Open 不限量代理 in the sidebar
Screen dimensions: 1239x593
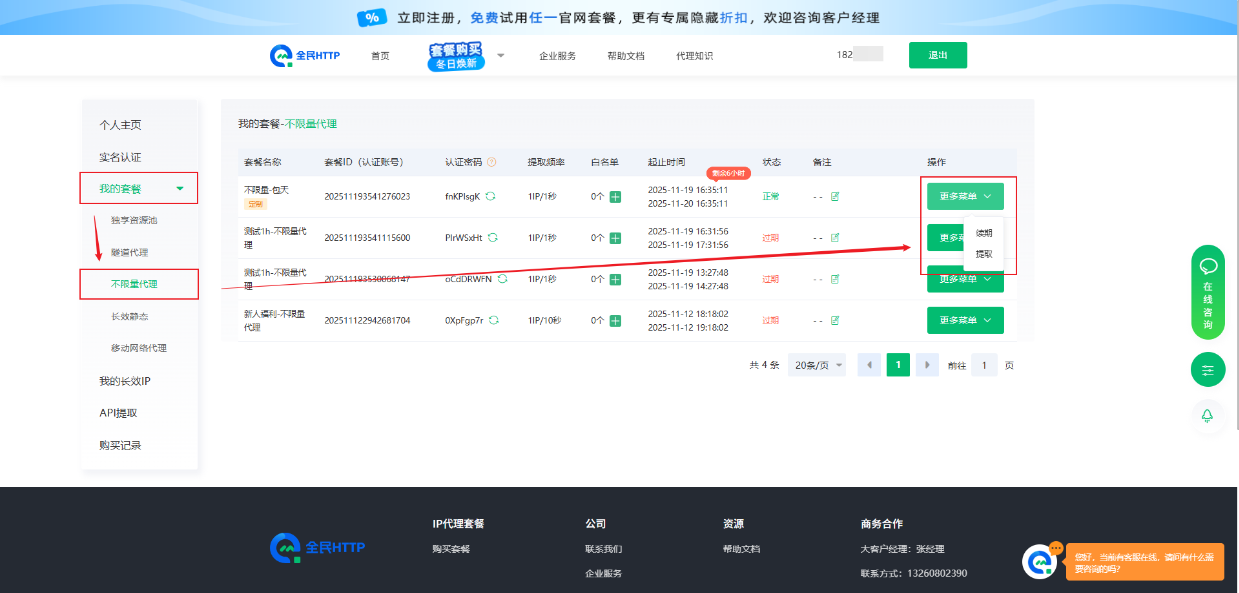(x=134, y=284)
